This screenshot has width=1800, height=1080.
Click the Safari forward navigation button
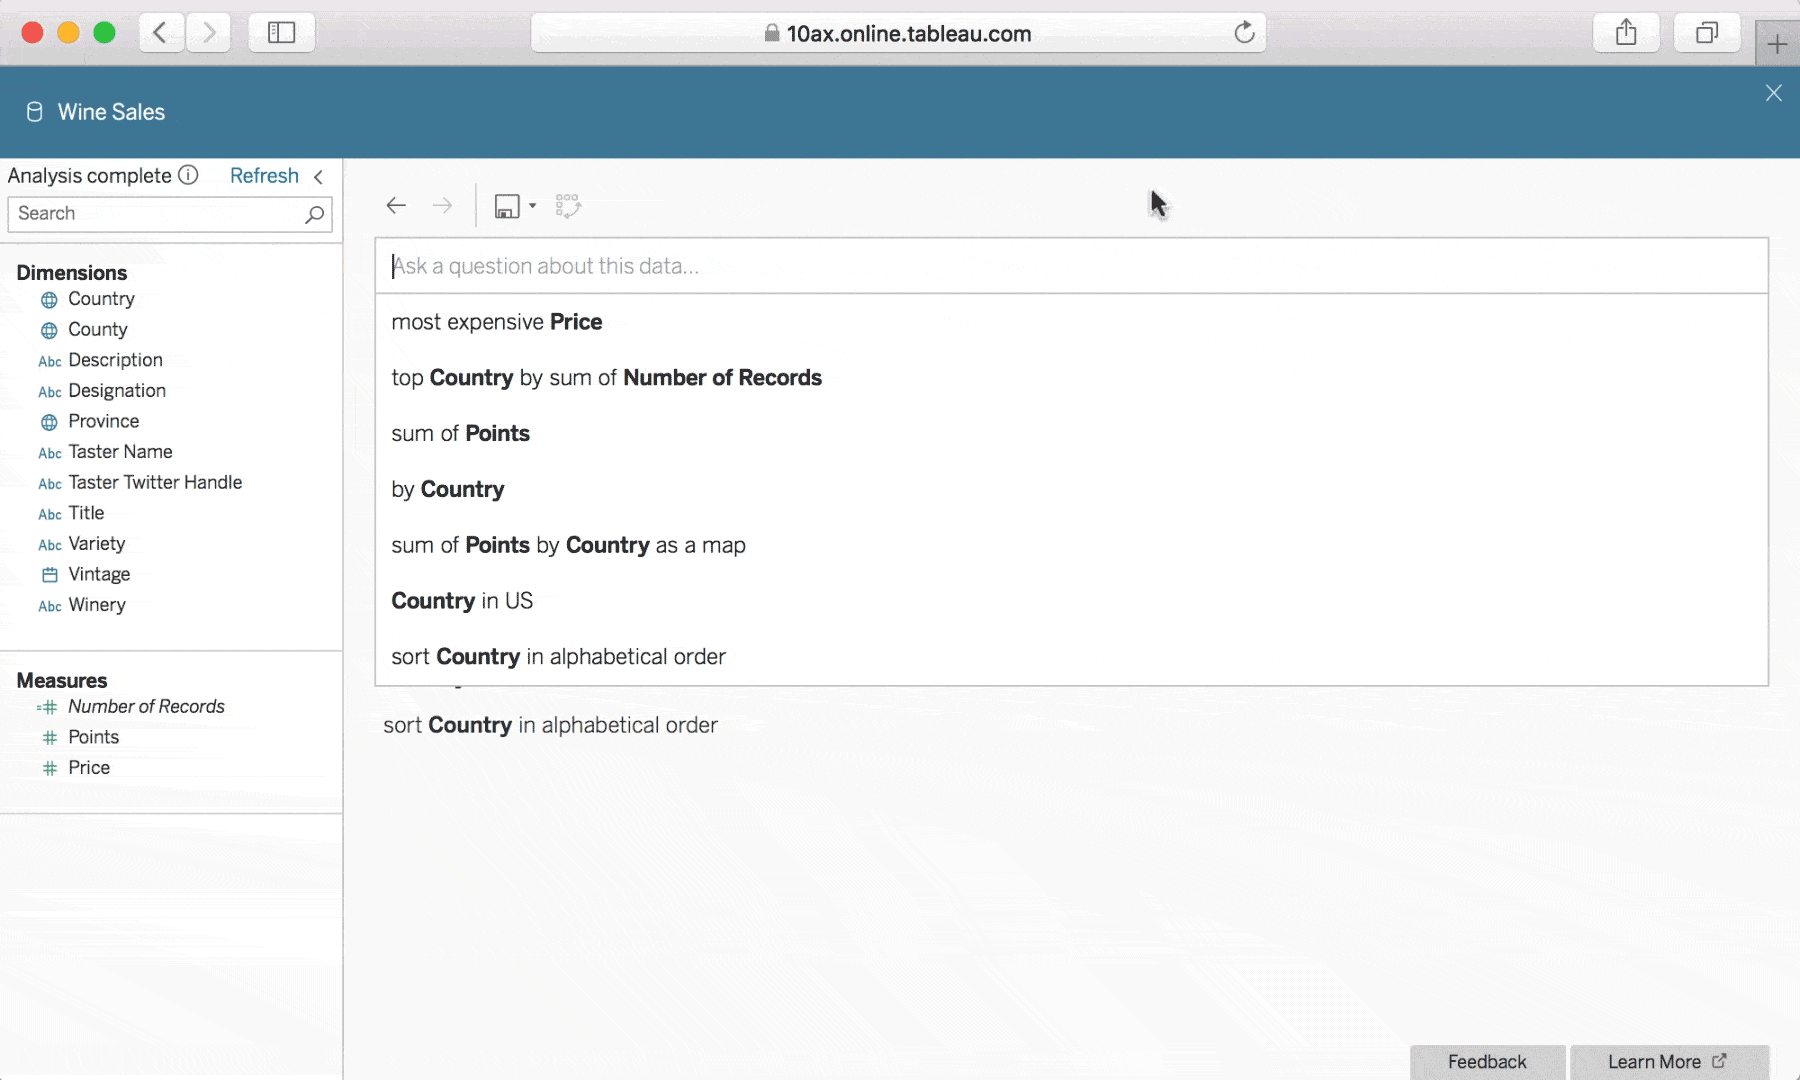[x=208, y=33]
